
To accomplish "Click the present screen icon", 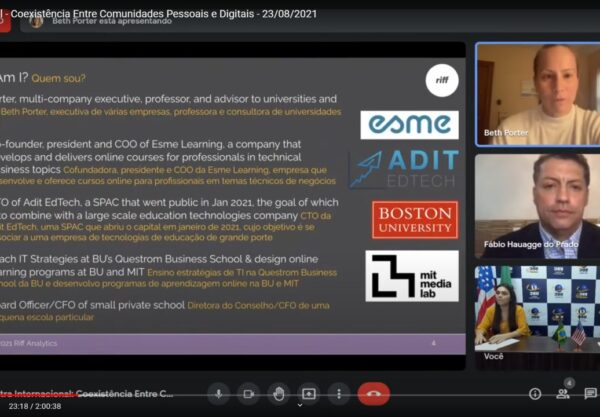I will 309,394.
